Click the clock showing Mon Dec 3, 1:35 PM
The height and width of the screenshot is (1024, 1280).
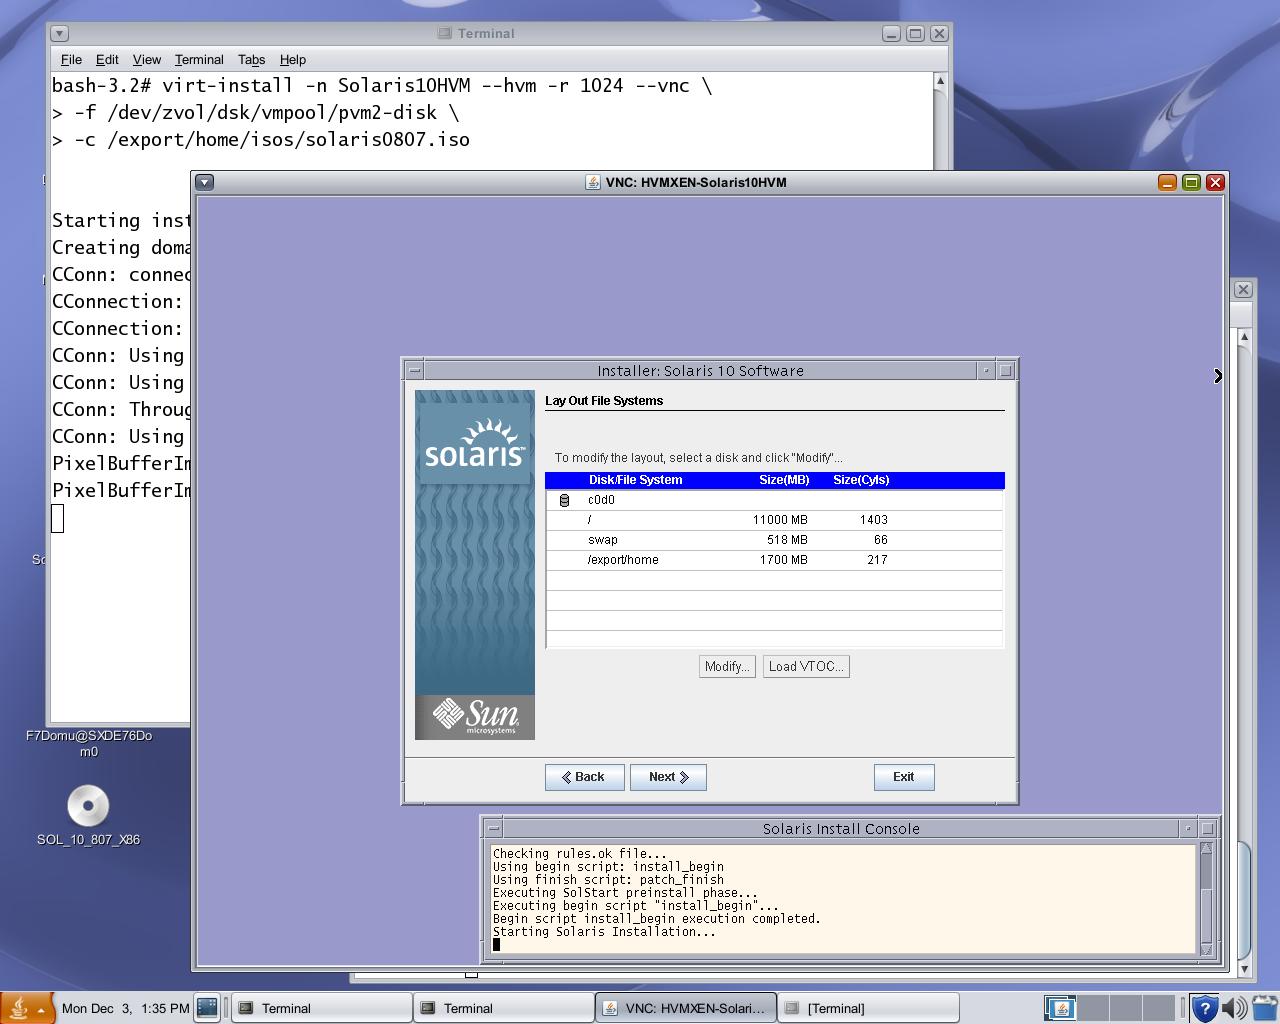tap(125, 1008)
